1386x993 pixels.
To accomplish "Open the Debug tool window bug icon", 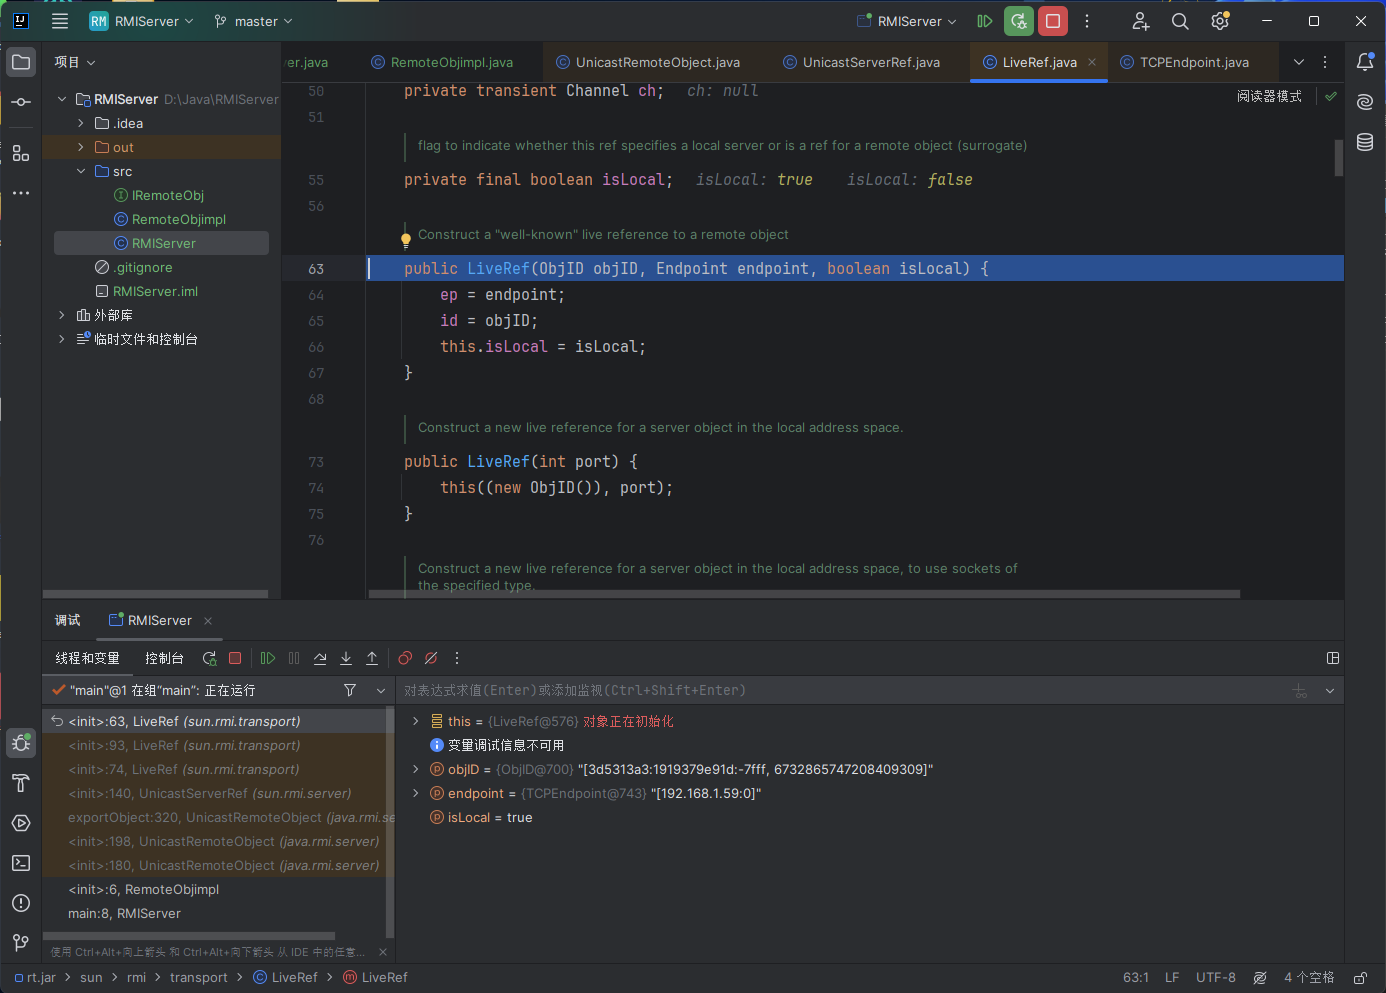I will [x=21, y=743].
